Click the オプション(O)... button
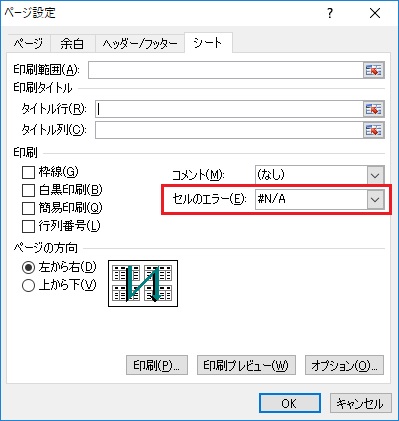399x421 pixels. point(344,366)
